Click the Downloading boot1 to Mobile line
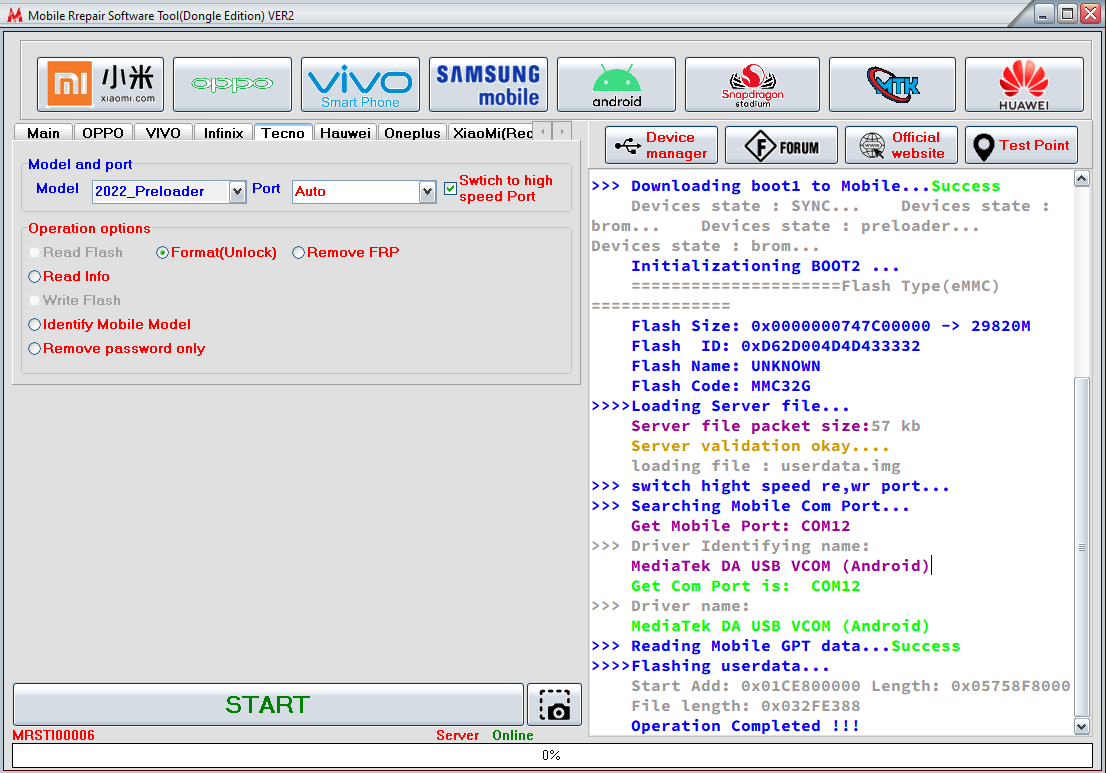The width and height of the screenshot is (1106, 773). pyautogui.click(x=796, y=185)
